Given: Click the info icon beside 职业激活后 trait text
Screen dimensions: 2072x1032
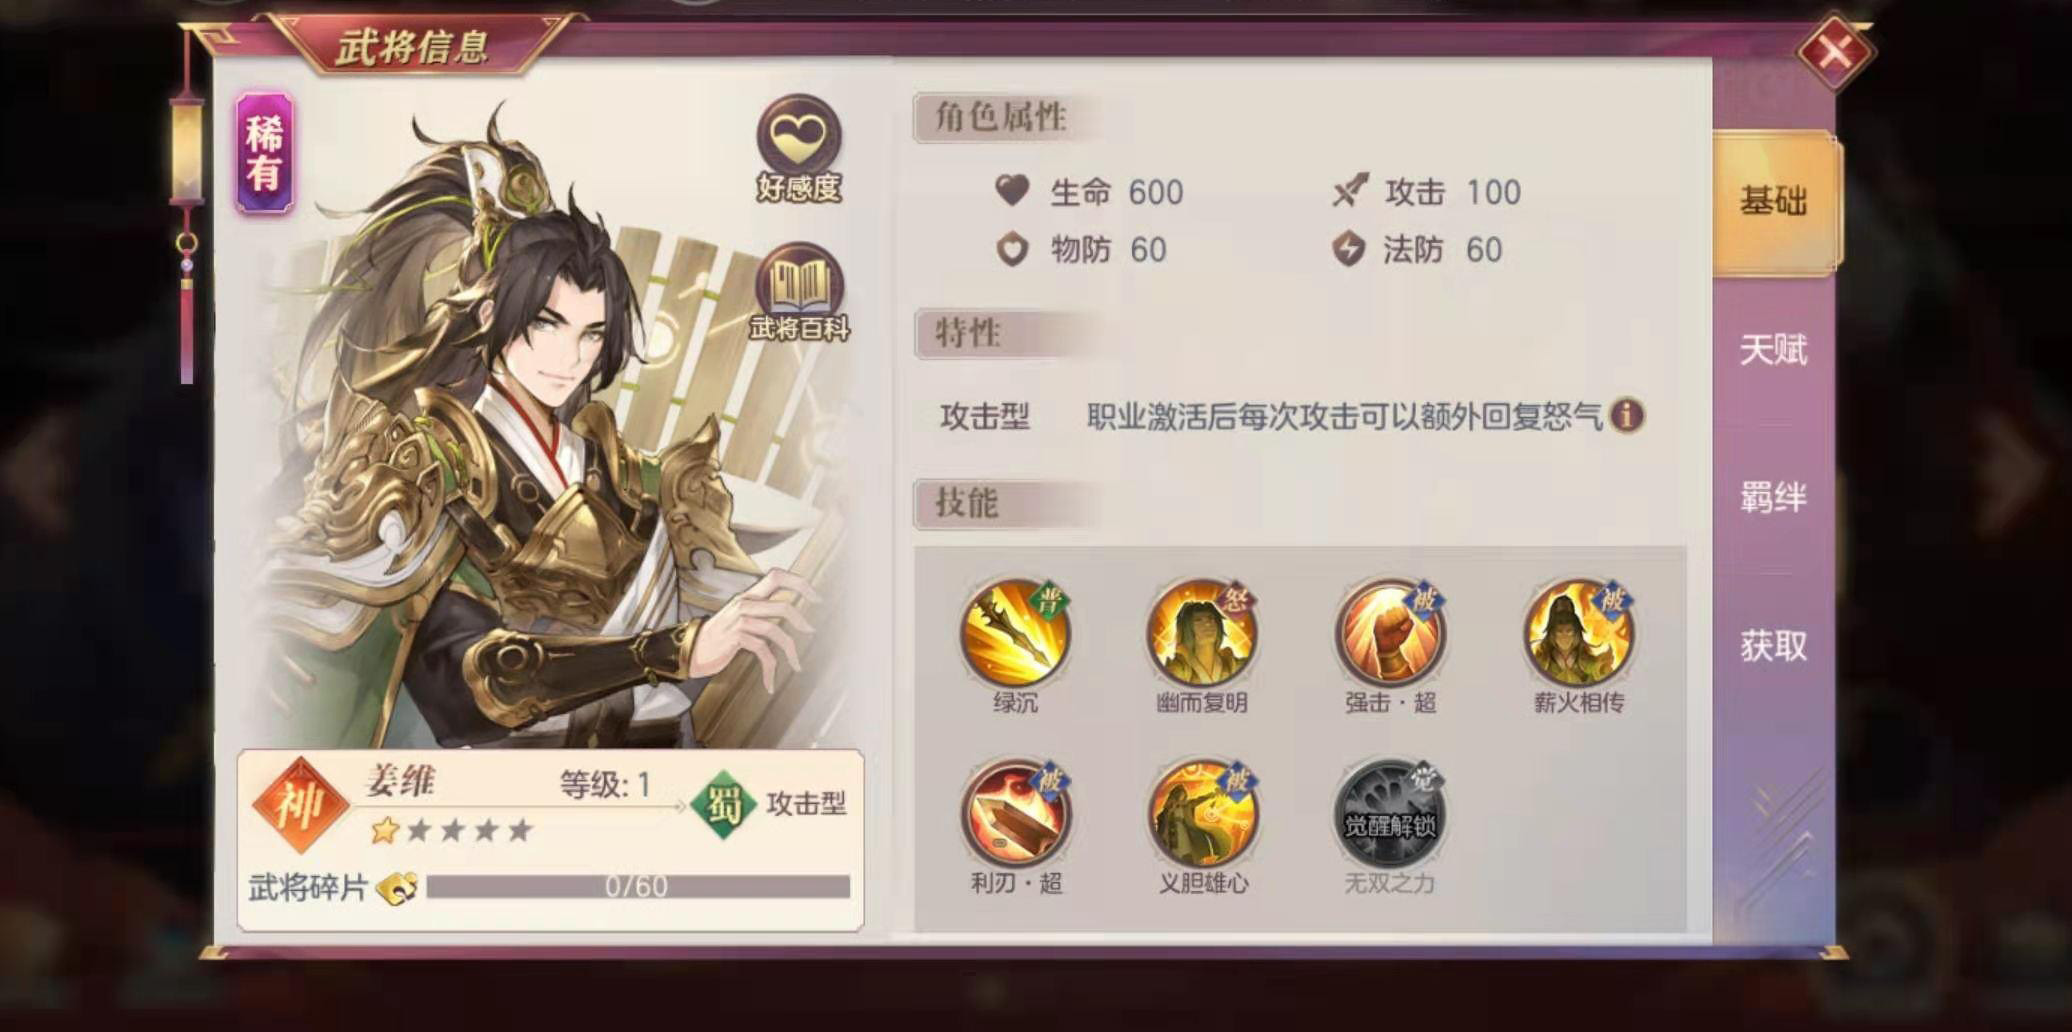Looking at the screenshot, I should tap(1627, 415).
